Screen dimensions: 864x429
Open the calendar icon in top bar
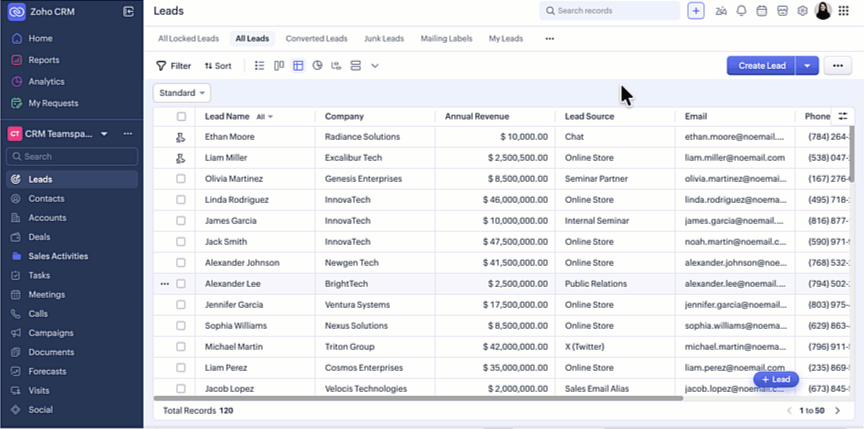pos(761,11)
